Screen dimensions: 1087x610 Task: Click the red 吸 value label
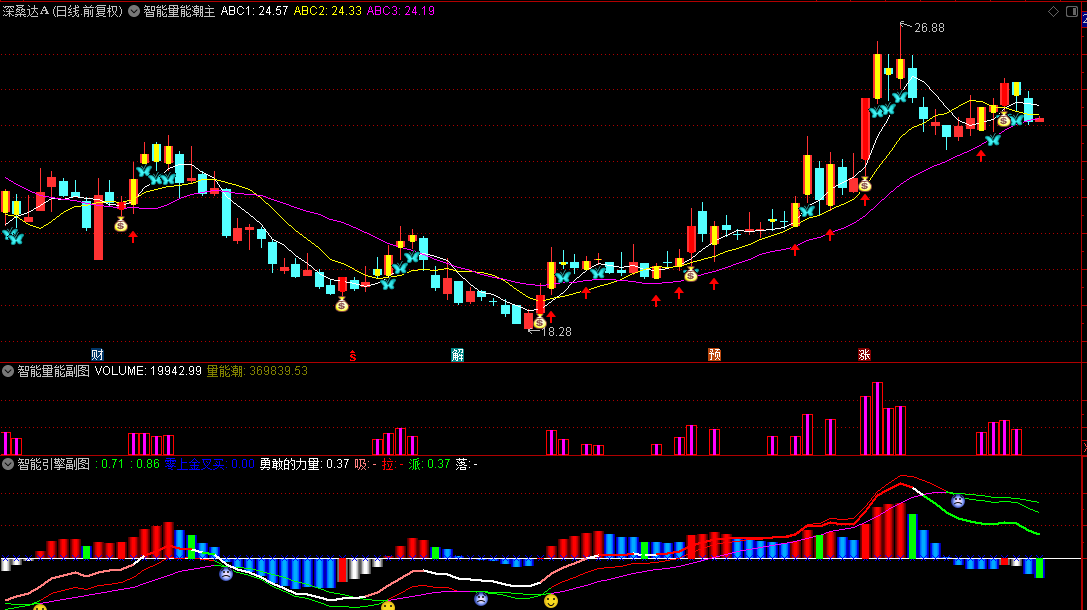[365, 464]
